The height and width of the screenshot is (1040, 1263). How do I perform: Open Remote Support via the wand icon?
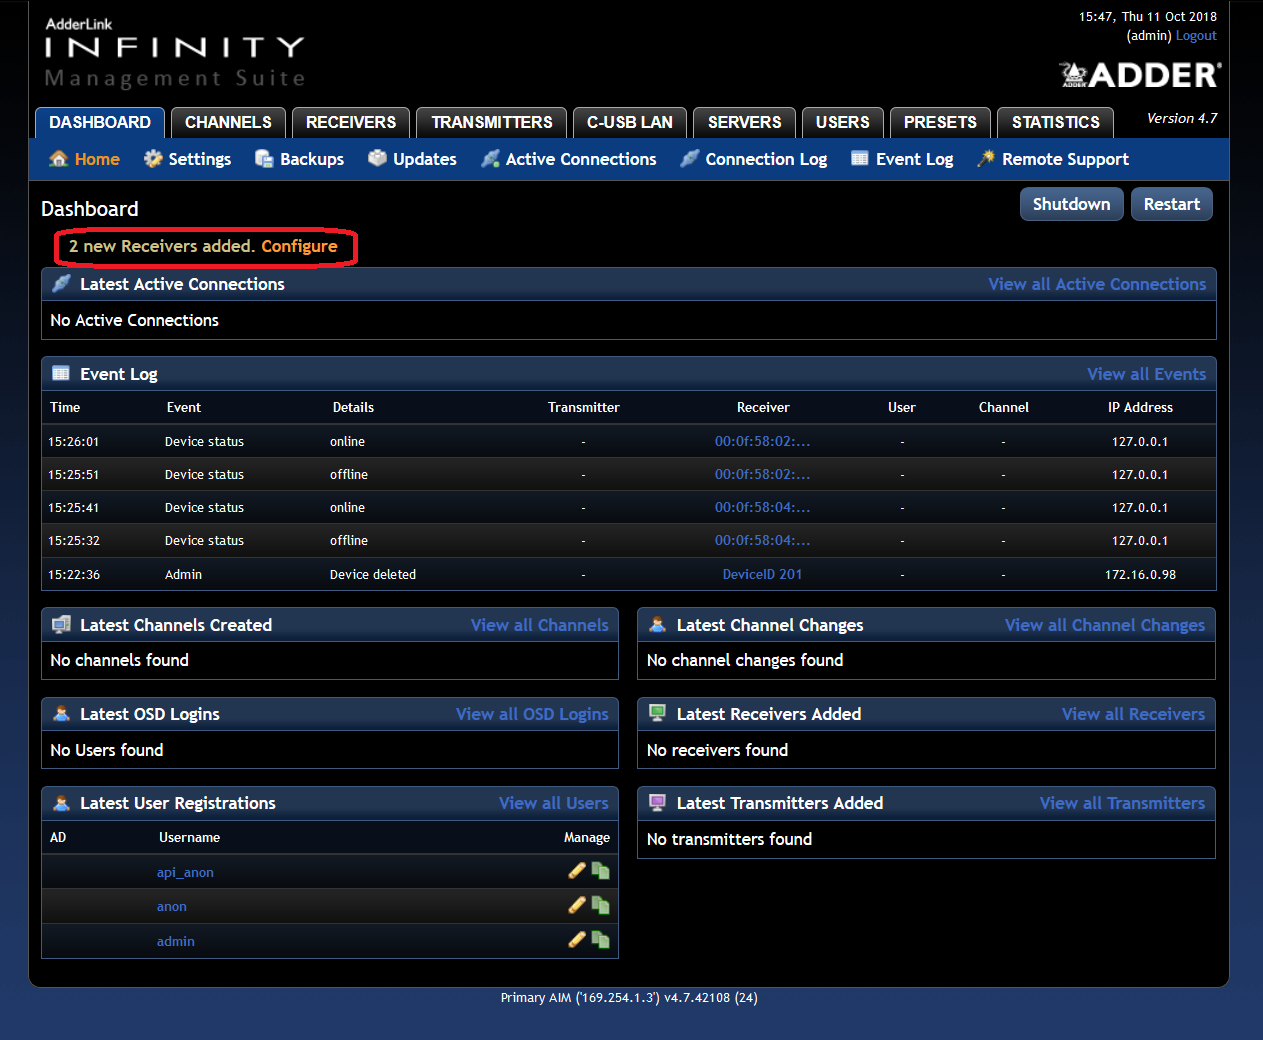click(x=986, y=159)
